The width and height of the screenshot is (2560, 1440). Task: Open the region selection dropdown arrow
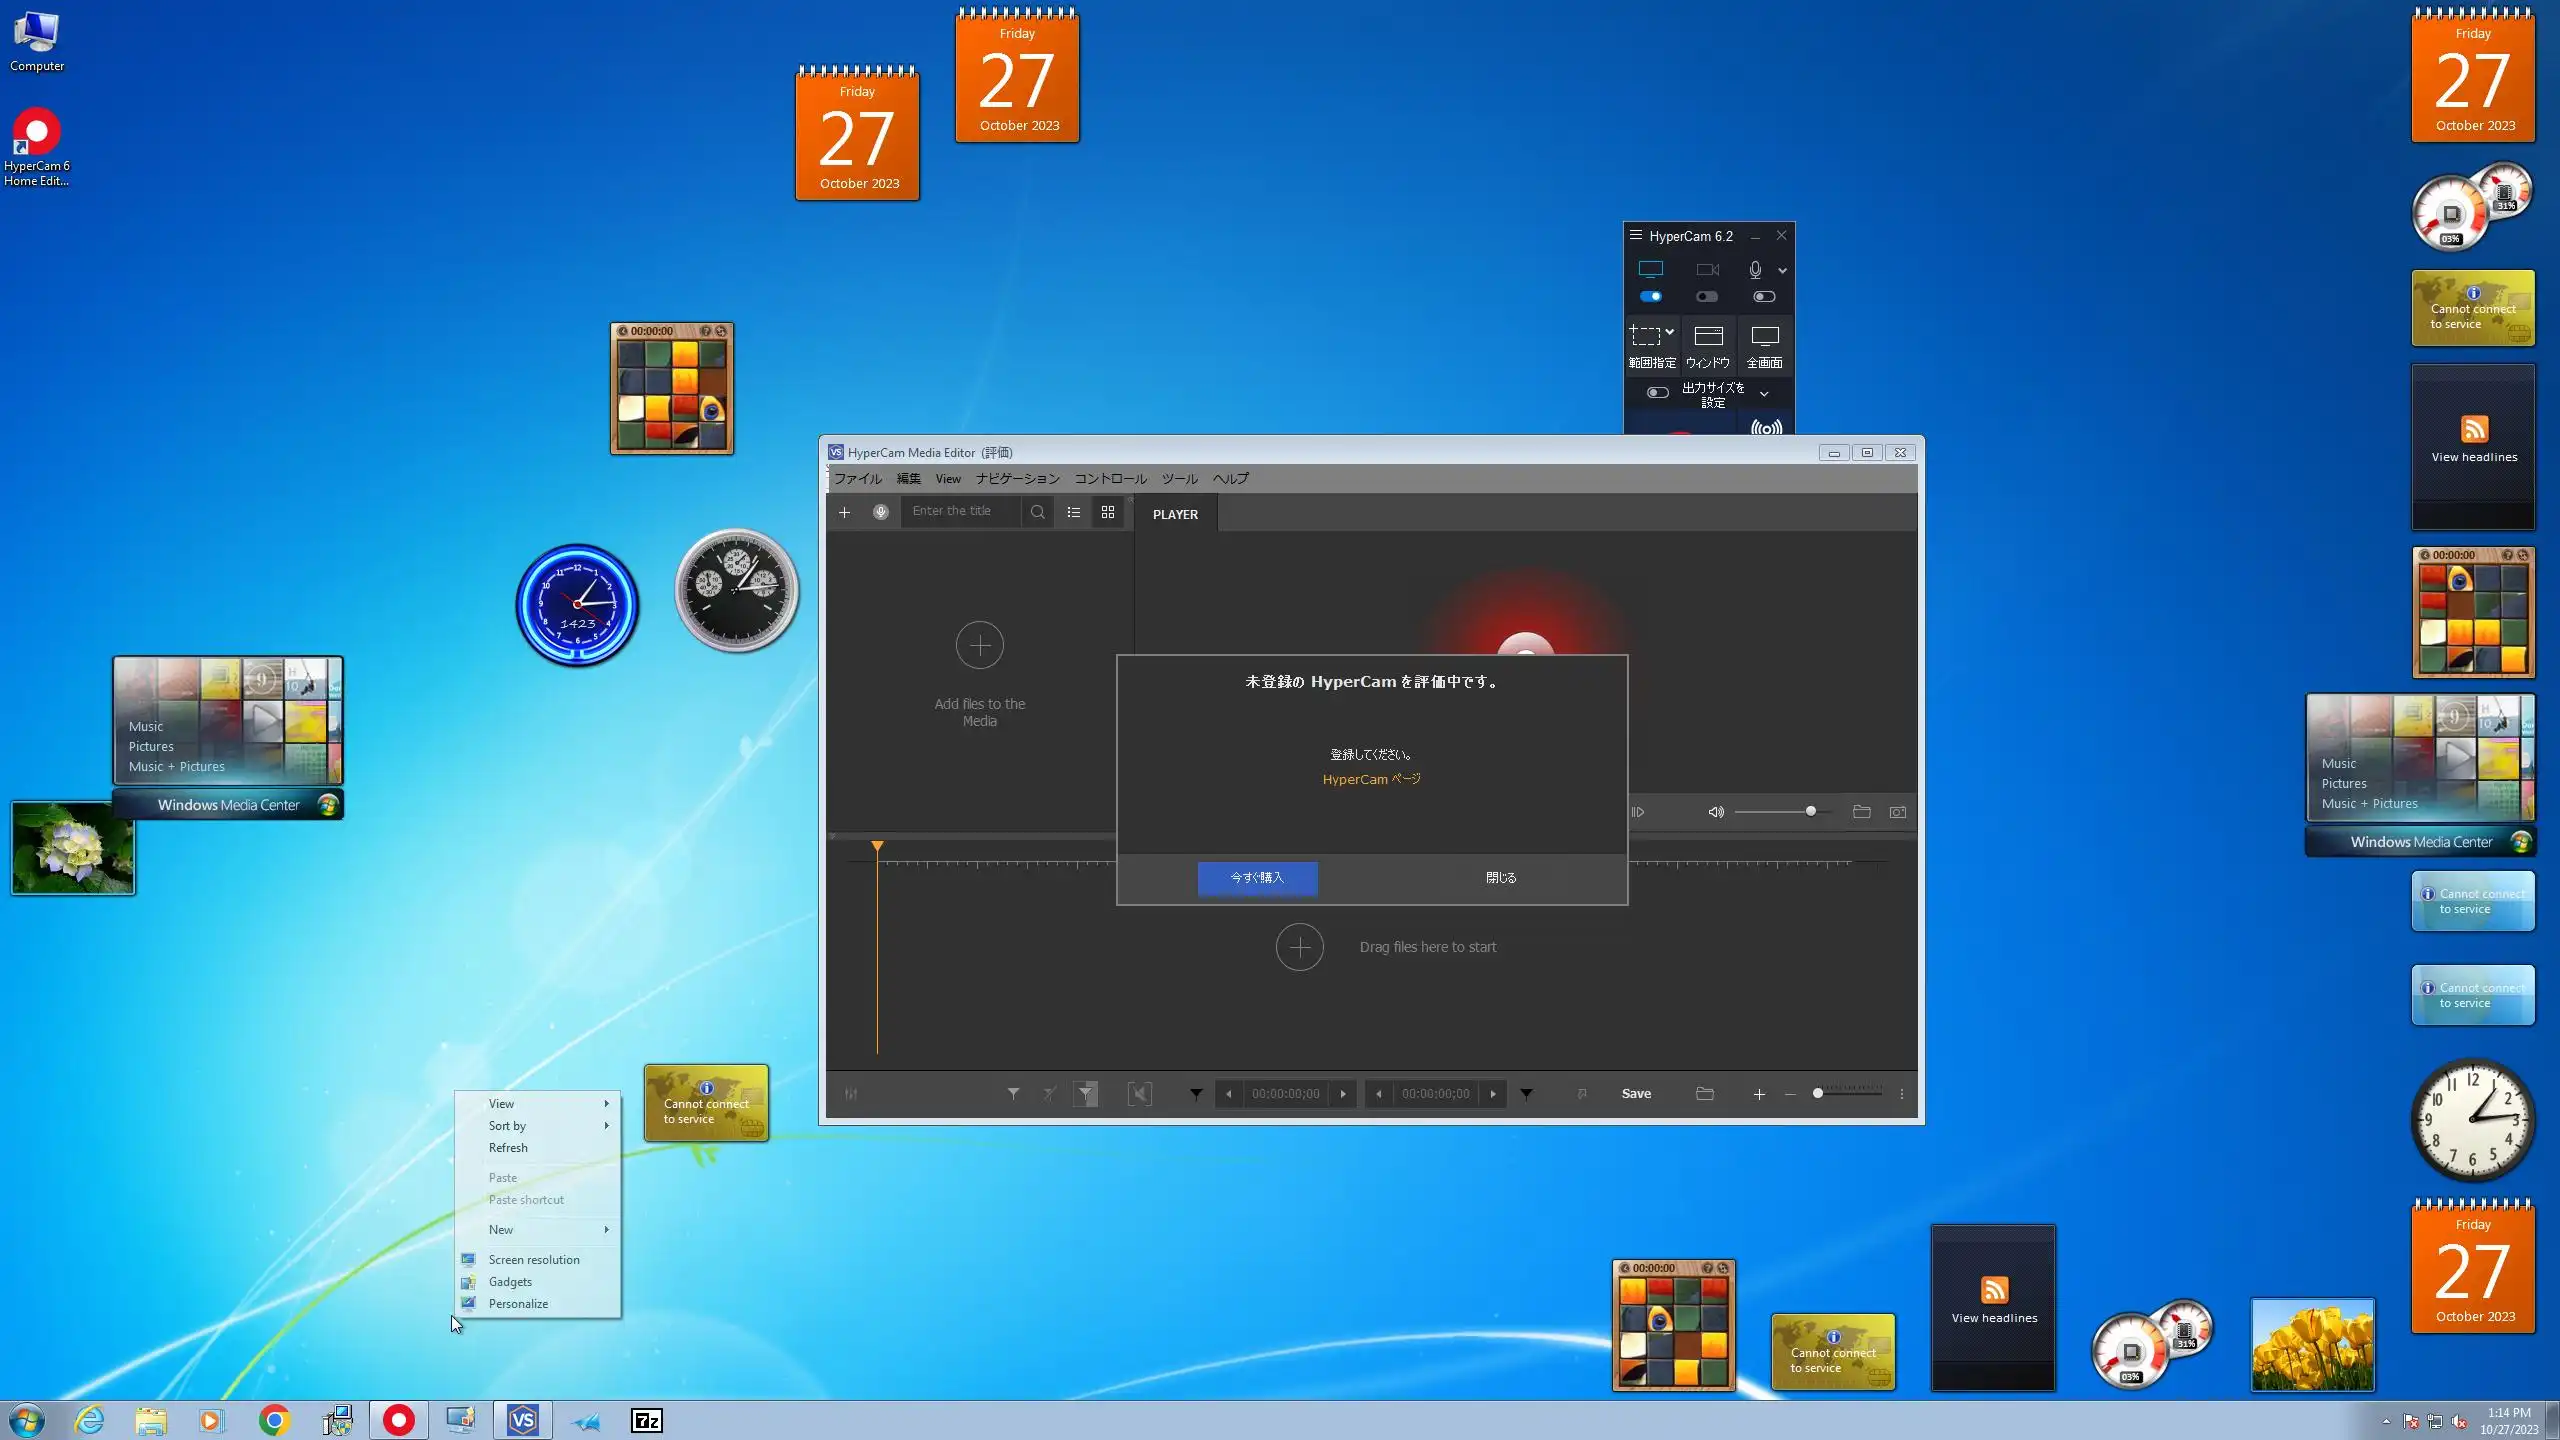pyautogui.click(x=1669, y=332)
